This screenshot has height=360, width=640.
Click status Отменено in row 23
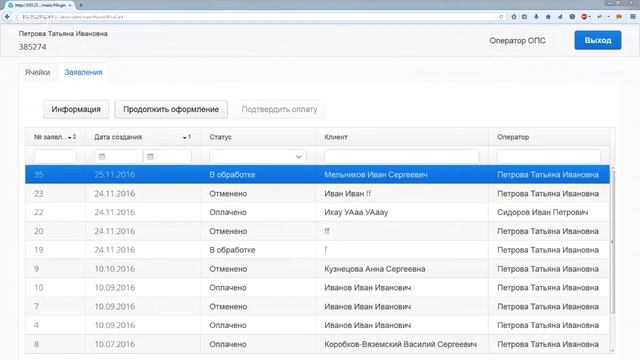tap(228, 193)
